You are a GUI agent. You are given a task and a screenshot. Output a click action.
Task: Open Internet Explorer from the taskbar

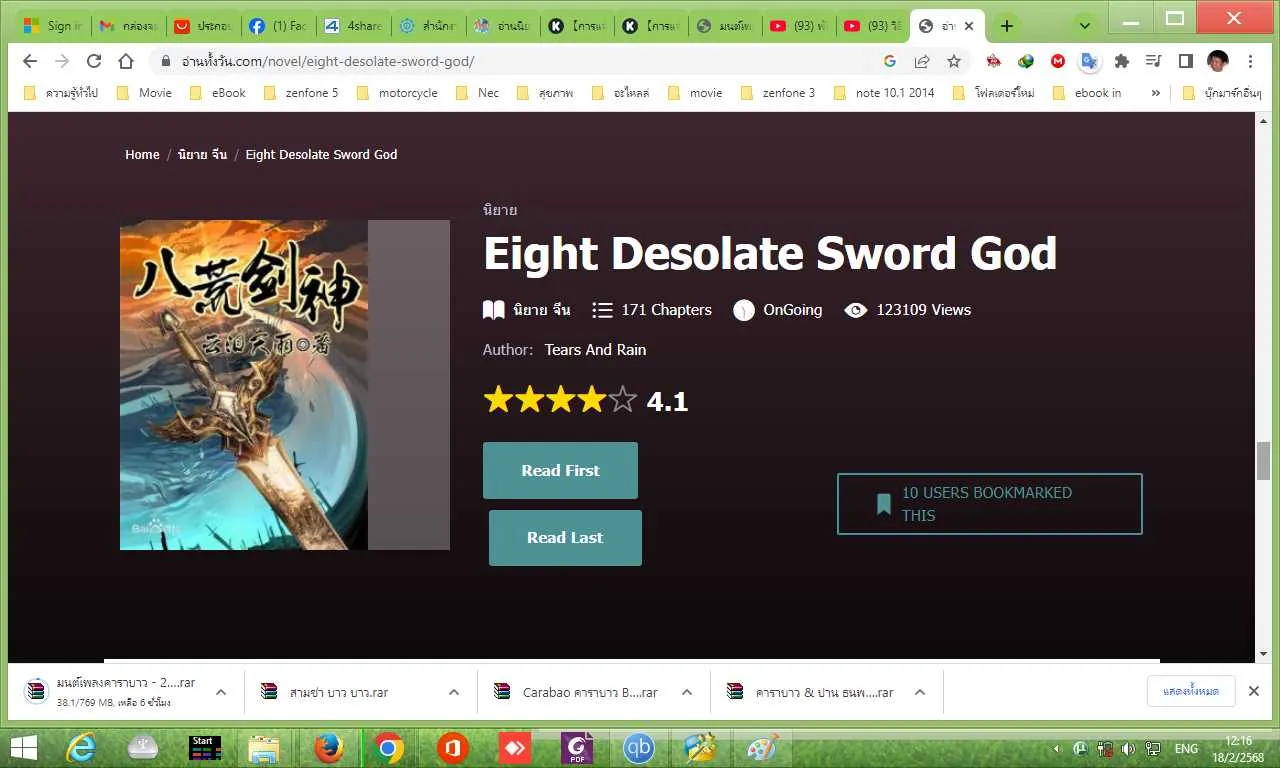coord(80,747)
